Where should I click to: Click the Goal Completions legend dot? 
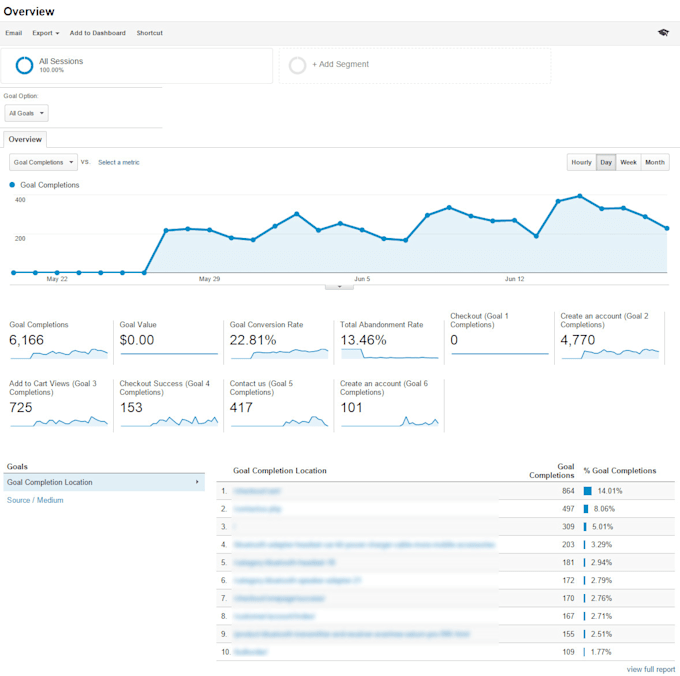(12, 185)
